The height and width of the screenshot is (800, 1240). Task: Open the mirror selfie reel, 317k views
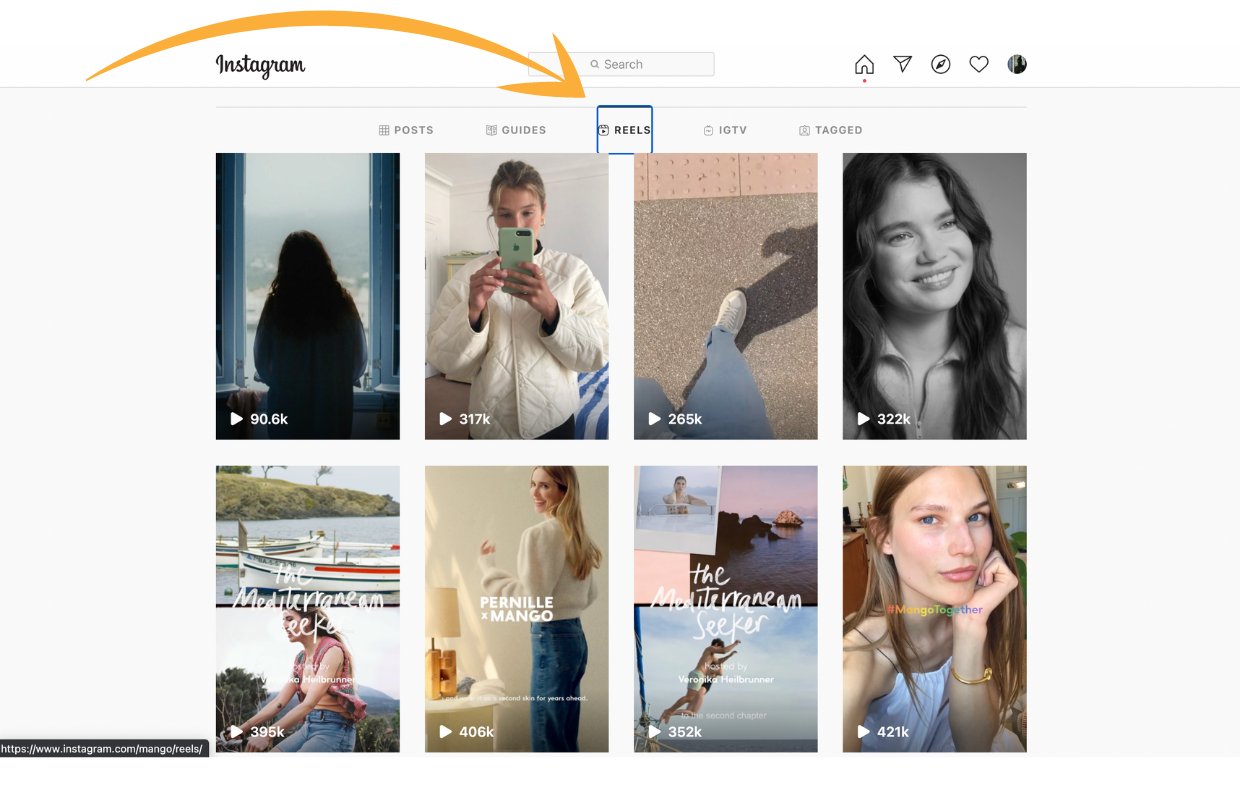click(x=517, y=296)
